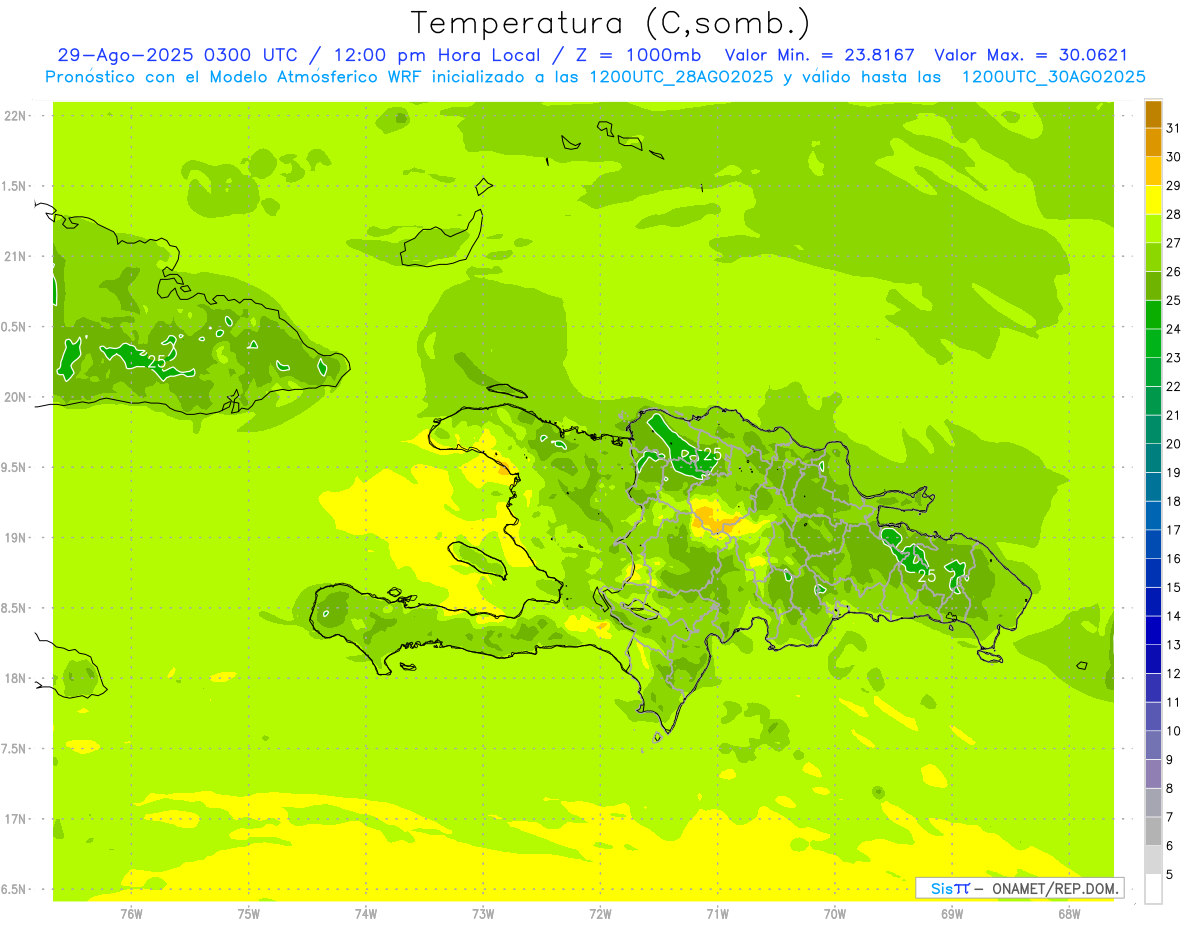The image size is (1200, 927).
Task: Click the gray swatch between 6 and 7
Action: coord(1153,831)
